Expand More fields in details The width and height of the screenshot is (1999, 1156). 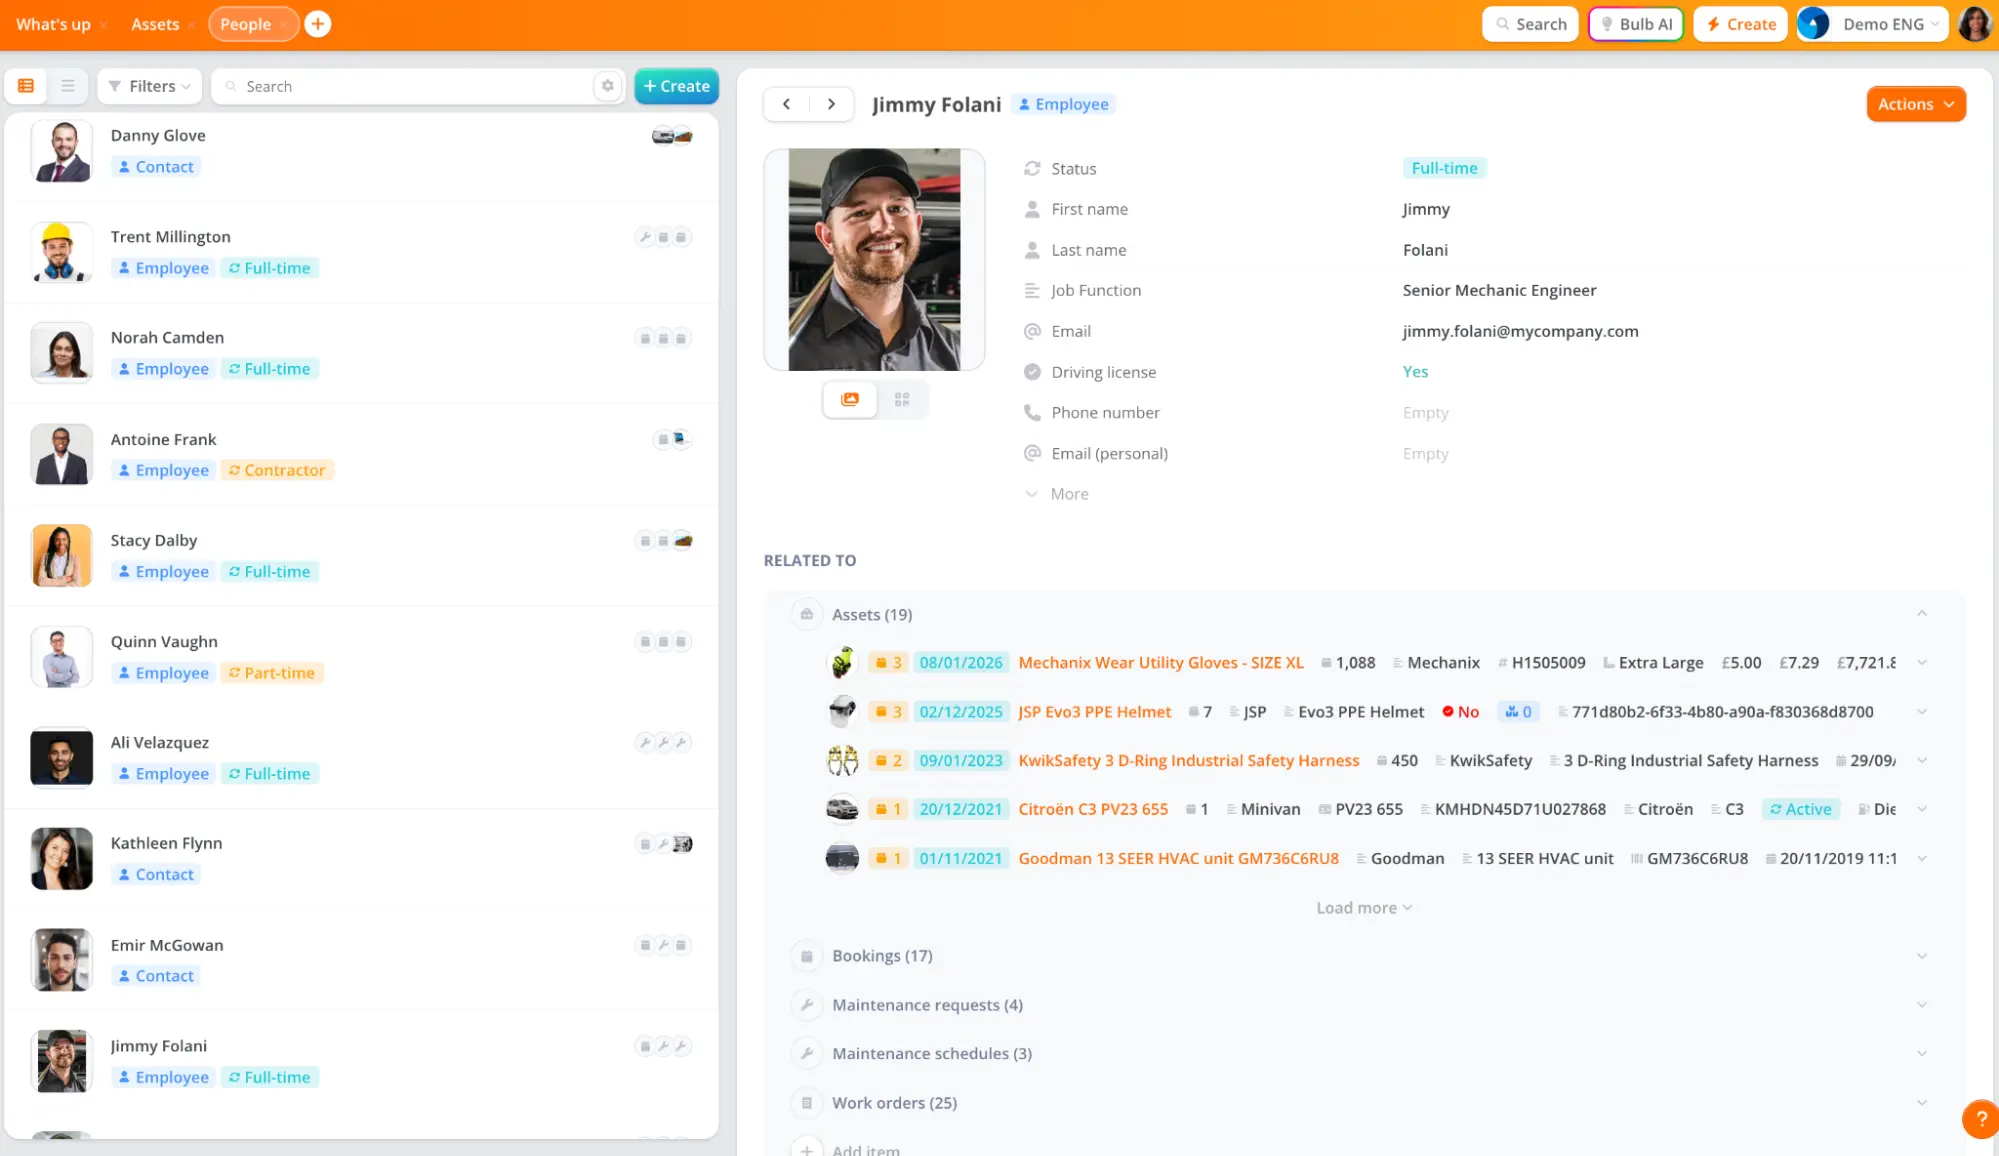click(1068, 494)
